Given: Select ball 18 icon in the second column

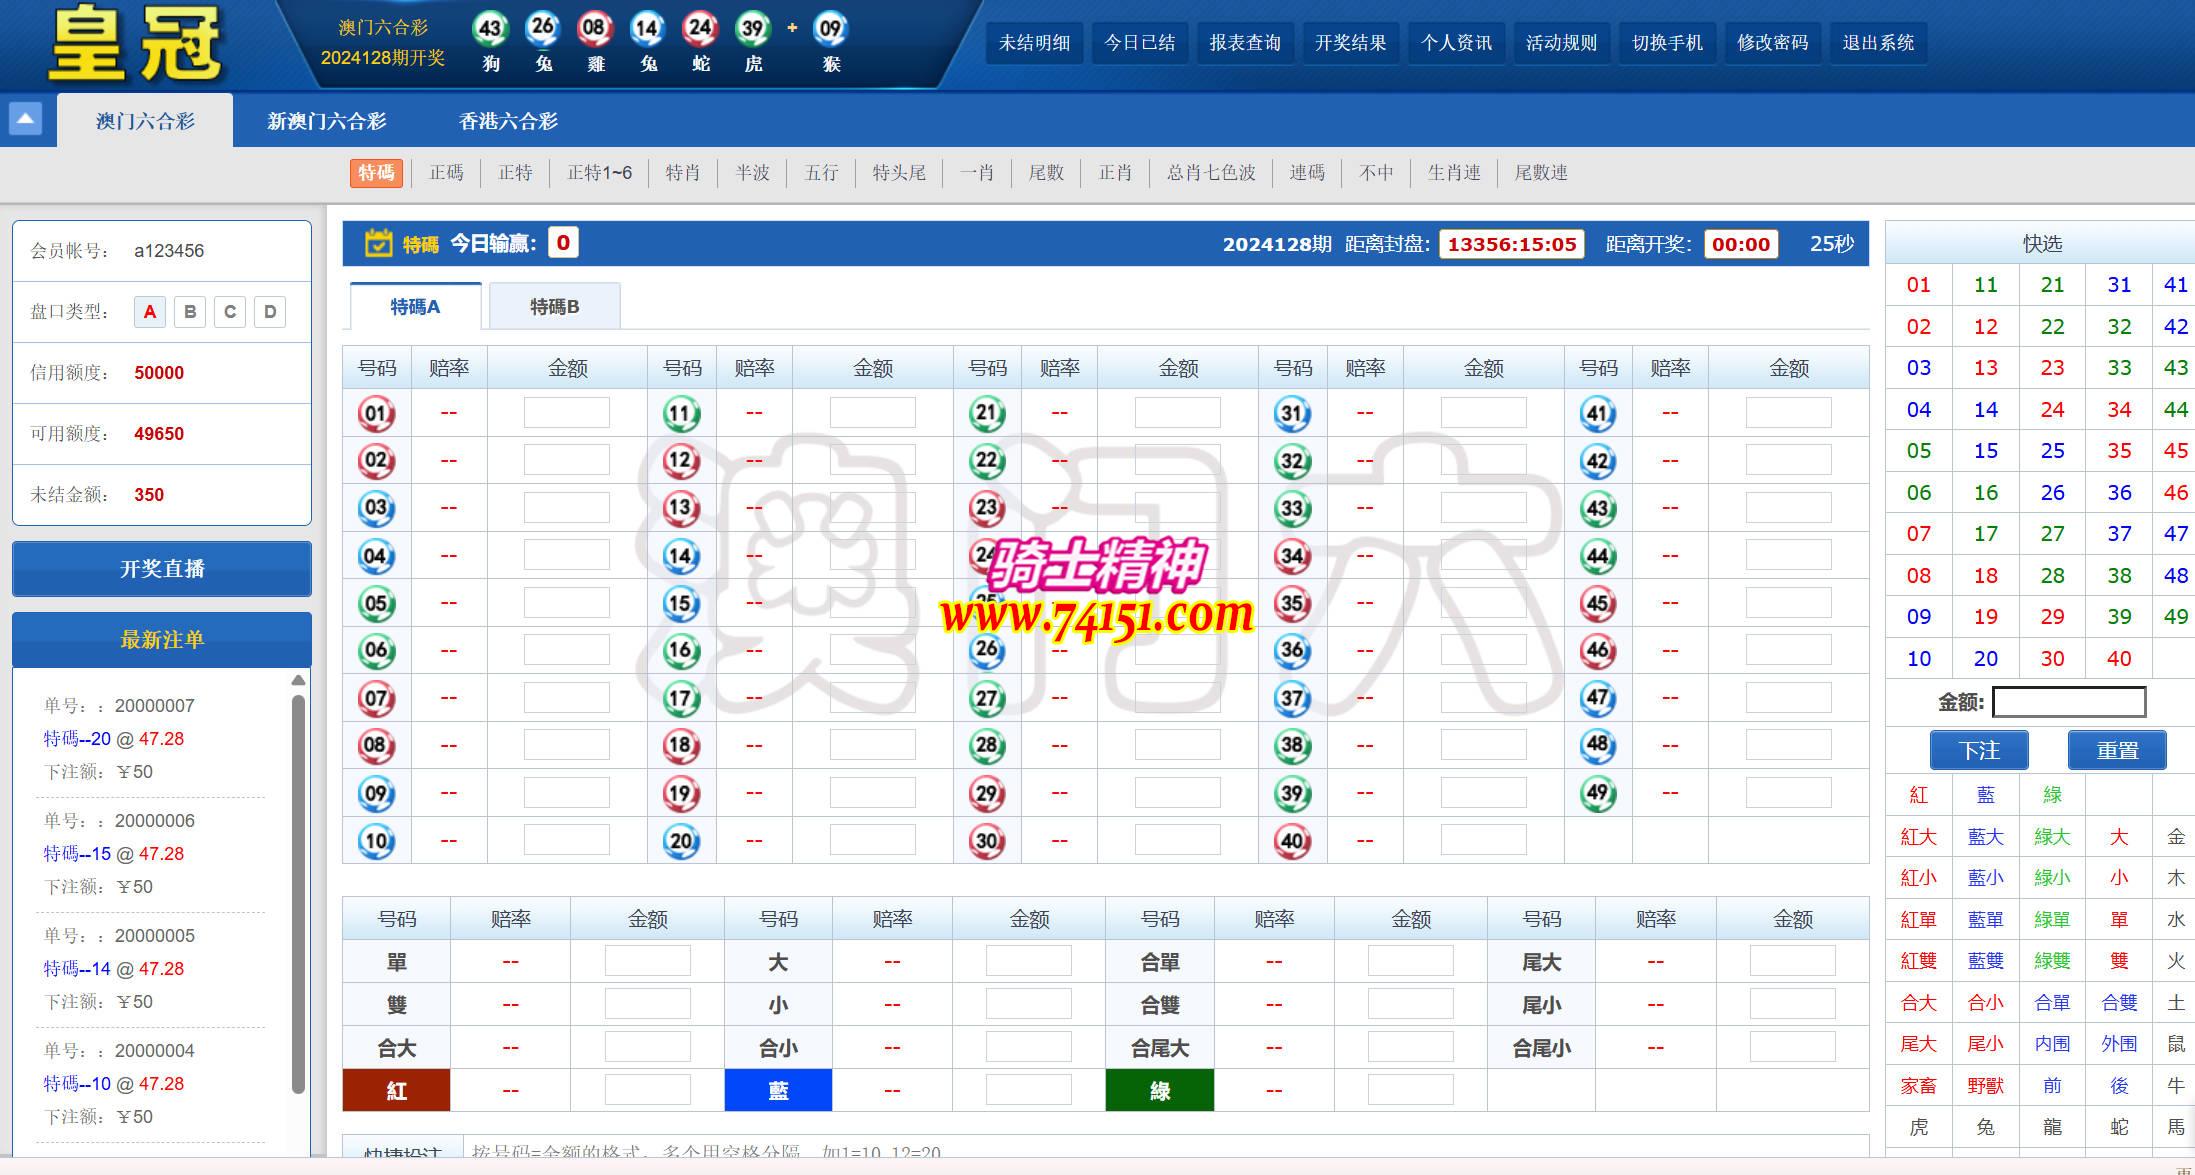Looking at the screenshot, I should pos(681,745).
